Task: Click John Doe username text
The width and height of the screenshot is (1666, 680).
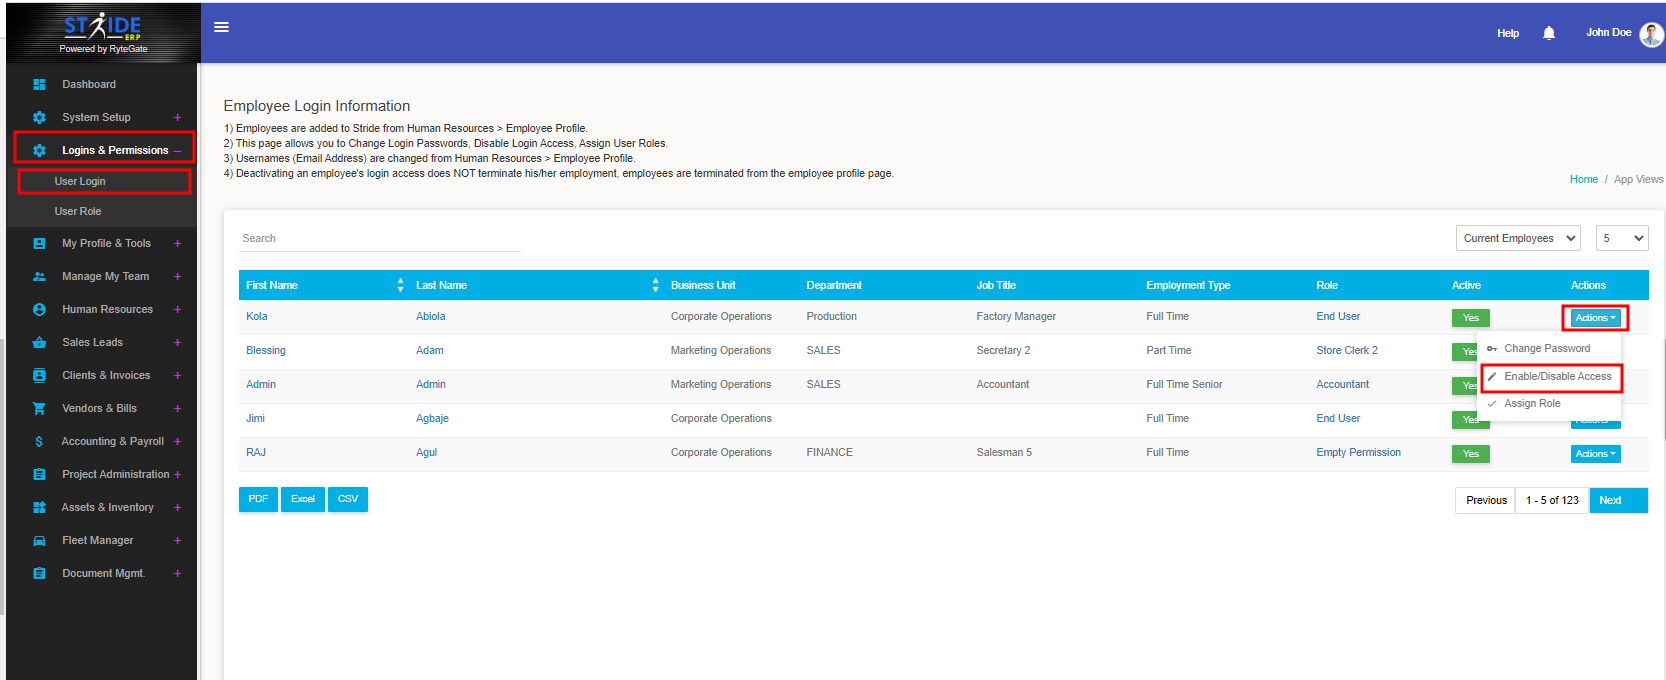Action: tap(1608, 33)
